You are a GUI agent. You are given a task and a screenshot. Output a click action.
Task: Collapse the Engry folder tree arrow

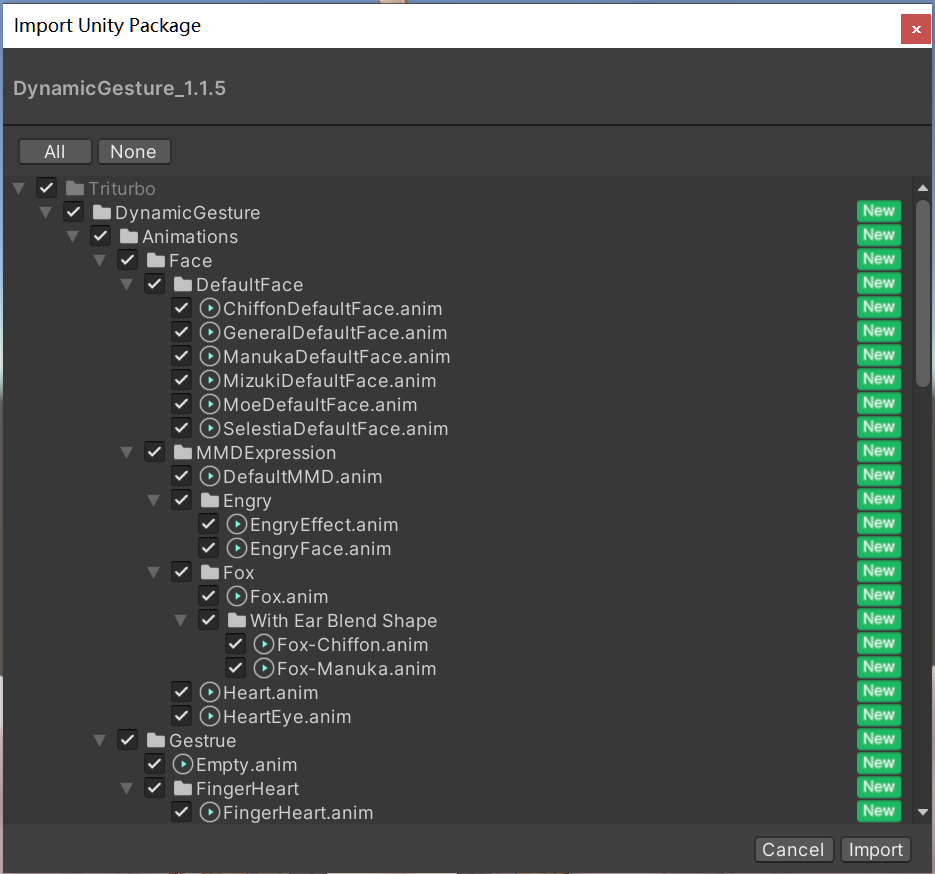tap(154, 501)
